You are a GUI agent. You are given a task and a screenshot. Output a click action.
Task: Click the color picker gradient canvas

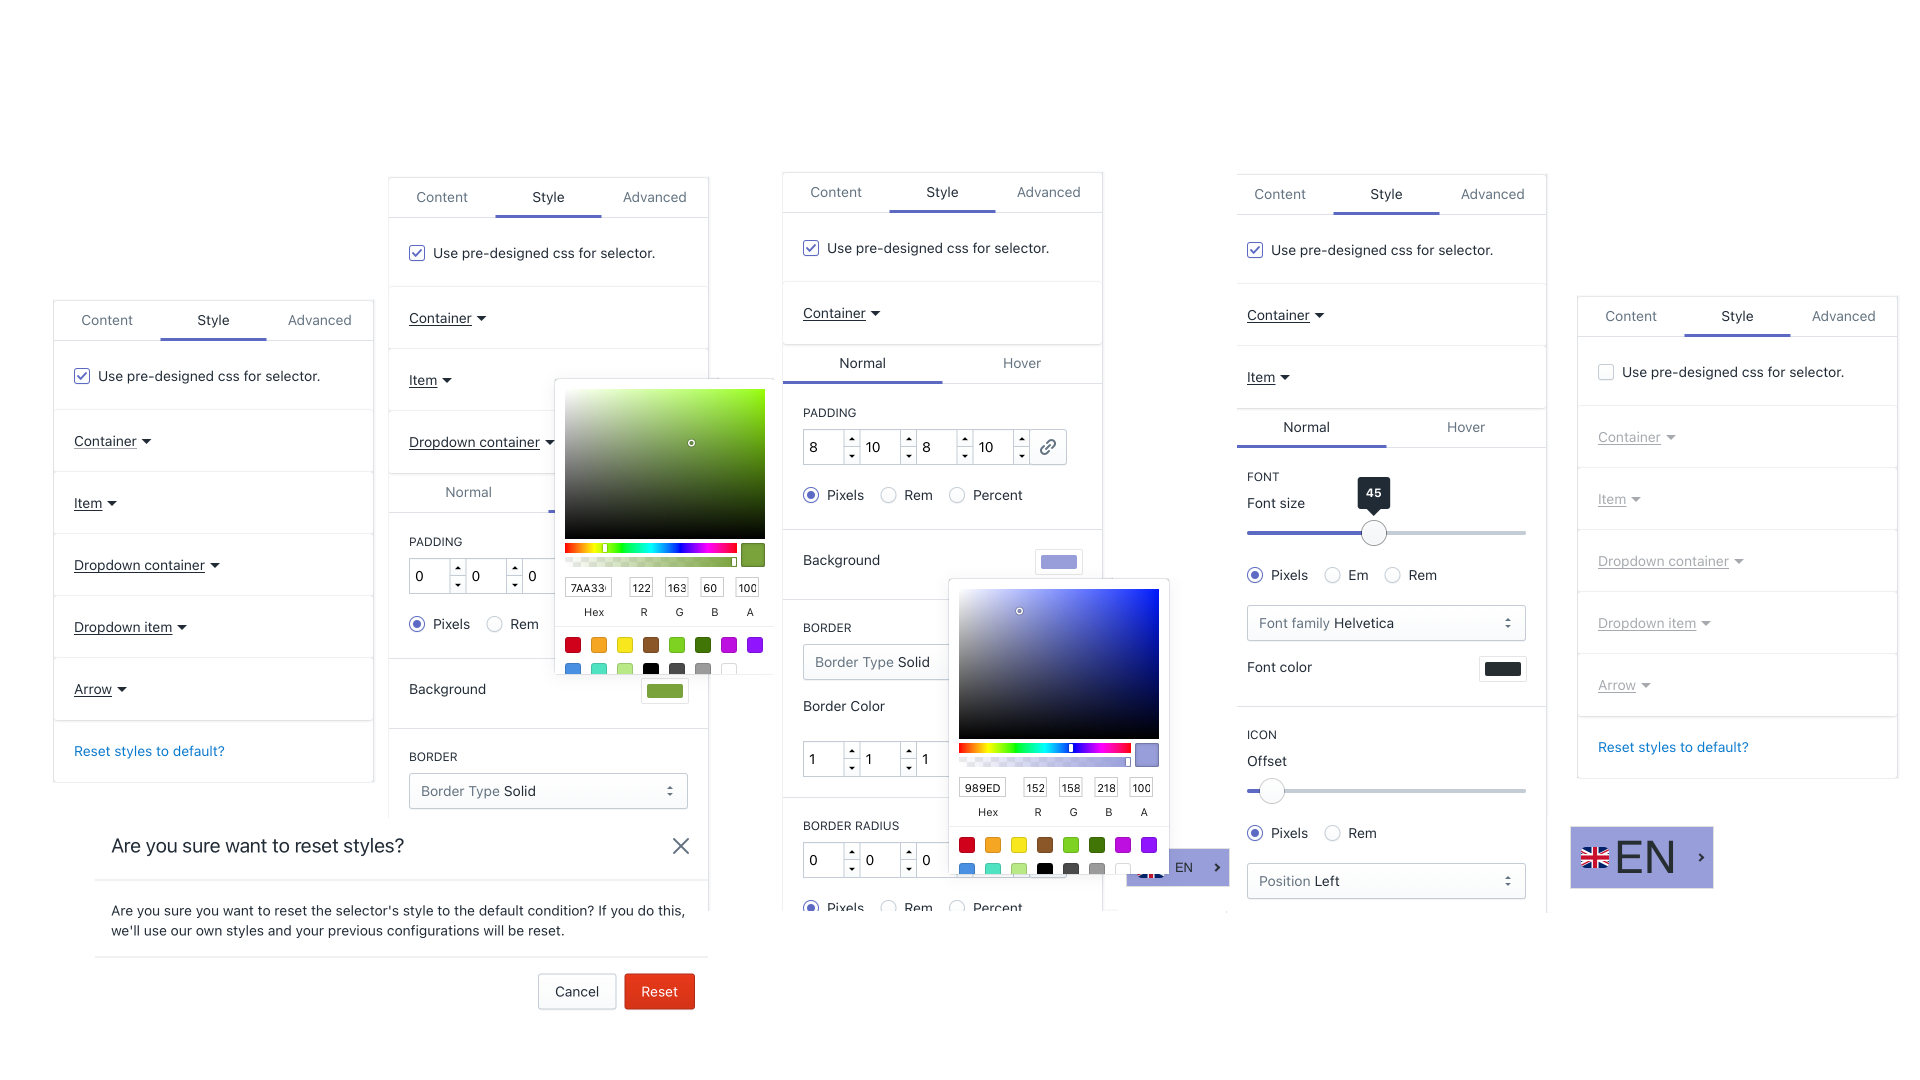(x=665, y=462)
